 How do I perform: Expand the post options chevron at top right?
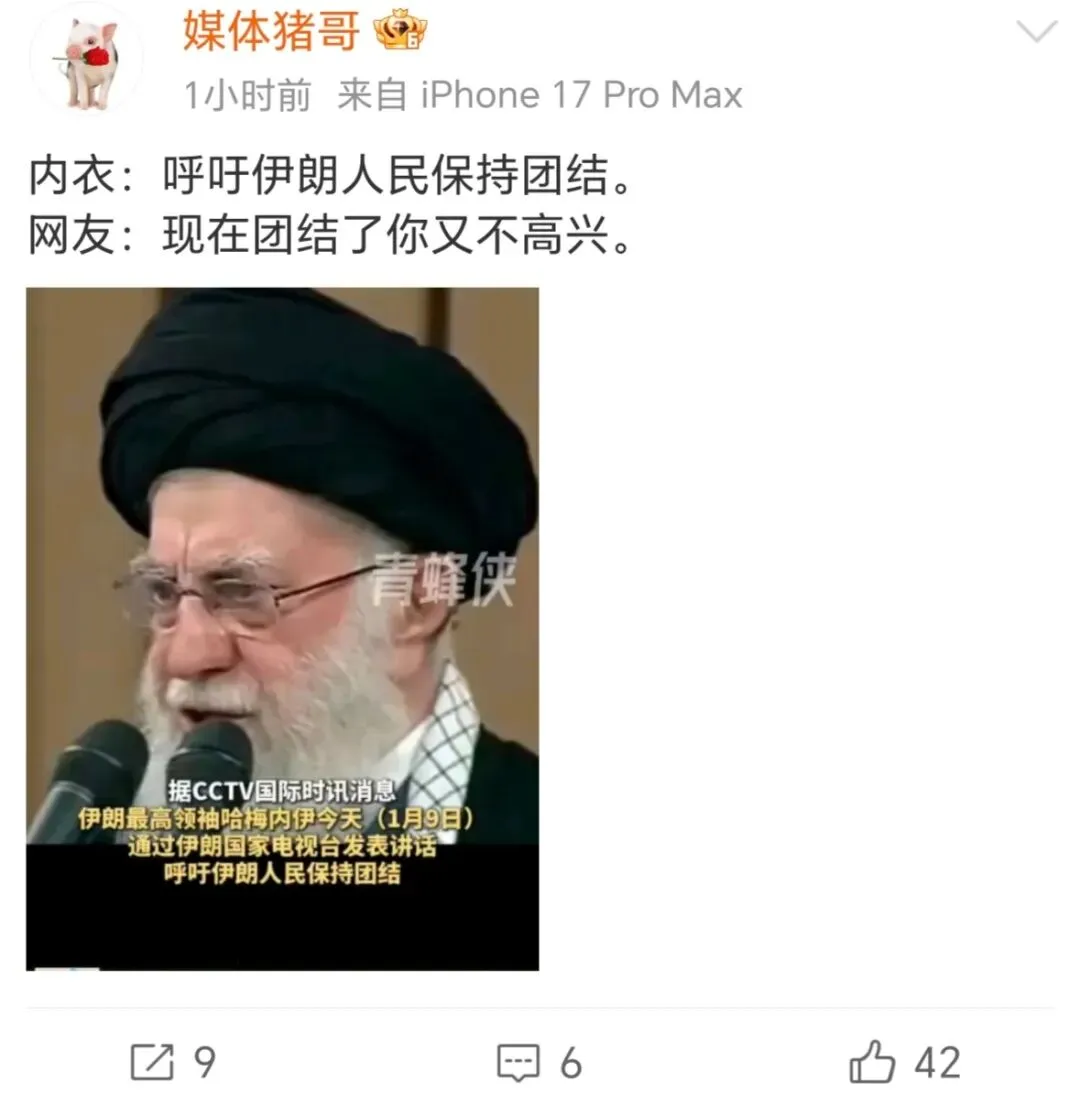point(1036,32)
